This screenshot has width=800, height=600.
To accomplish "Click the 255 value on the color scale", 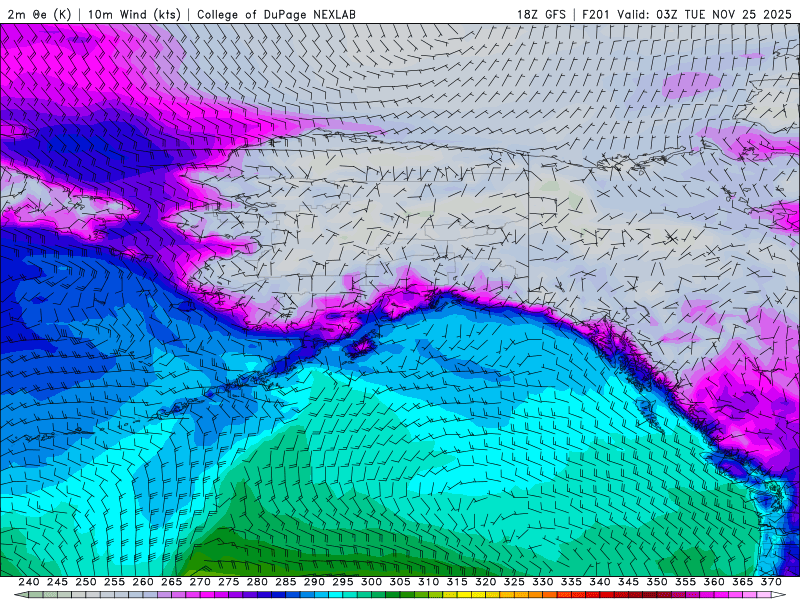I will click(x=114, y=582).
